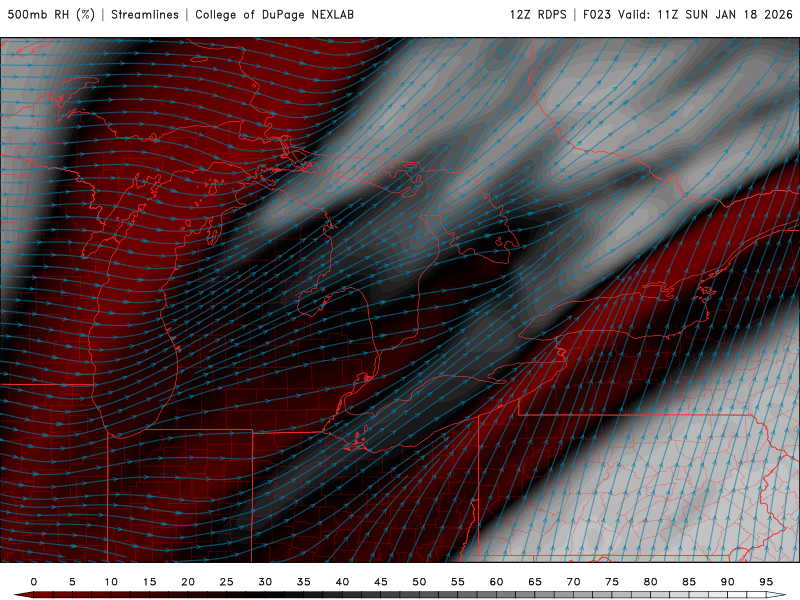This screenshot has width=800, height=600.
Task: Click the "500mb RH (%)" title text
Action: [51, 14]
